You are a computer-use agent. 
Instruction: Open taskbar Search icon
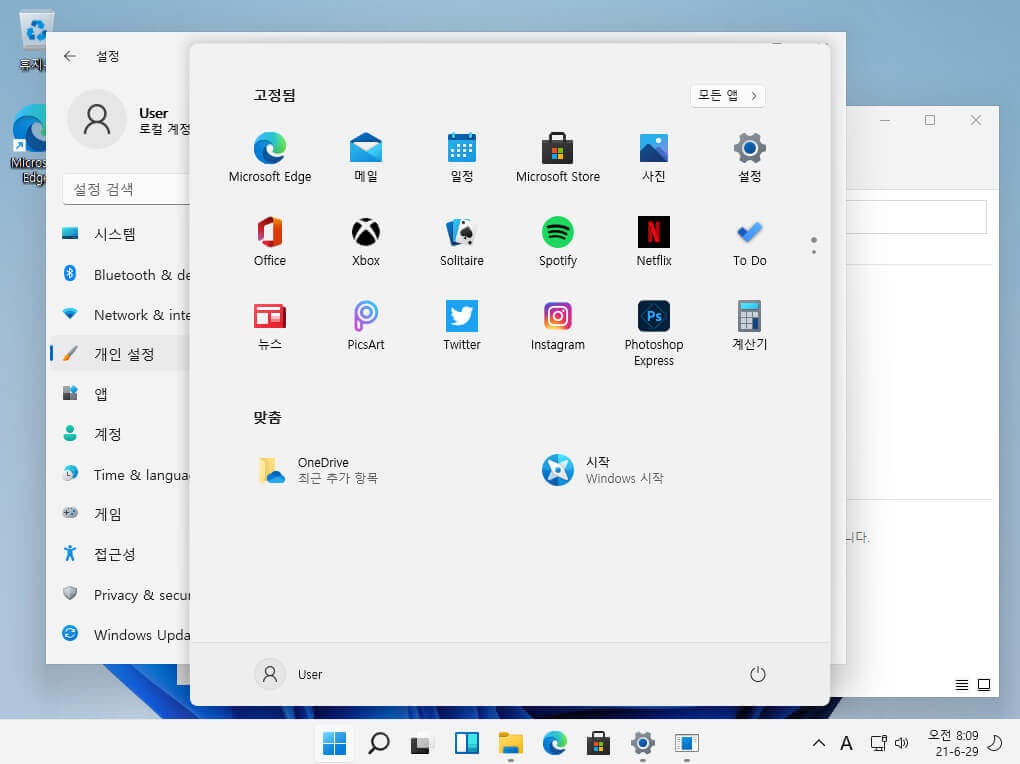[x=378, y=743]
